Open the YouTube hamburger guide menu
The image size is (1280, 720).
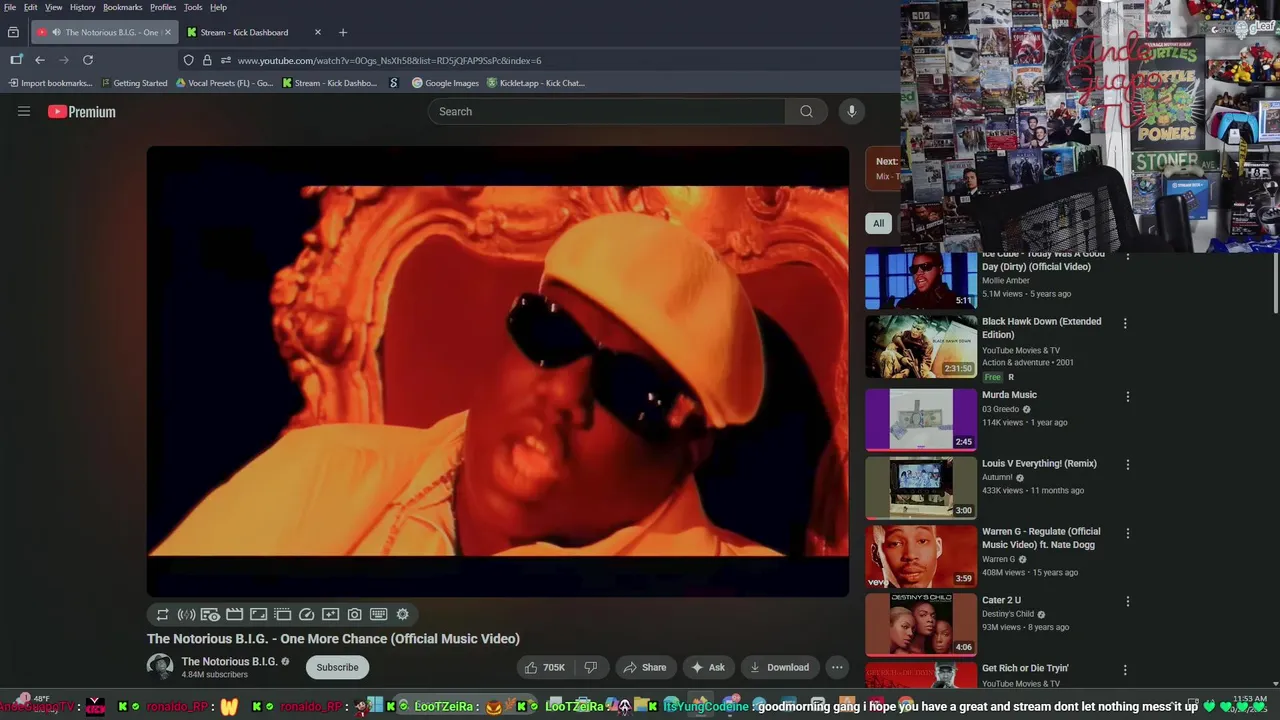(x=24, y=111)
